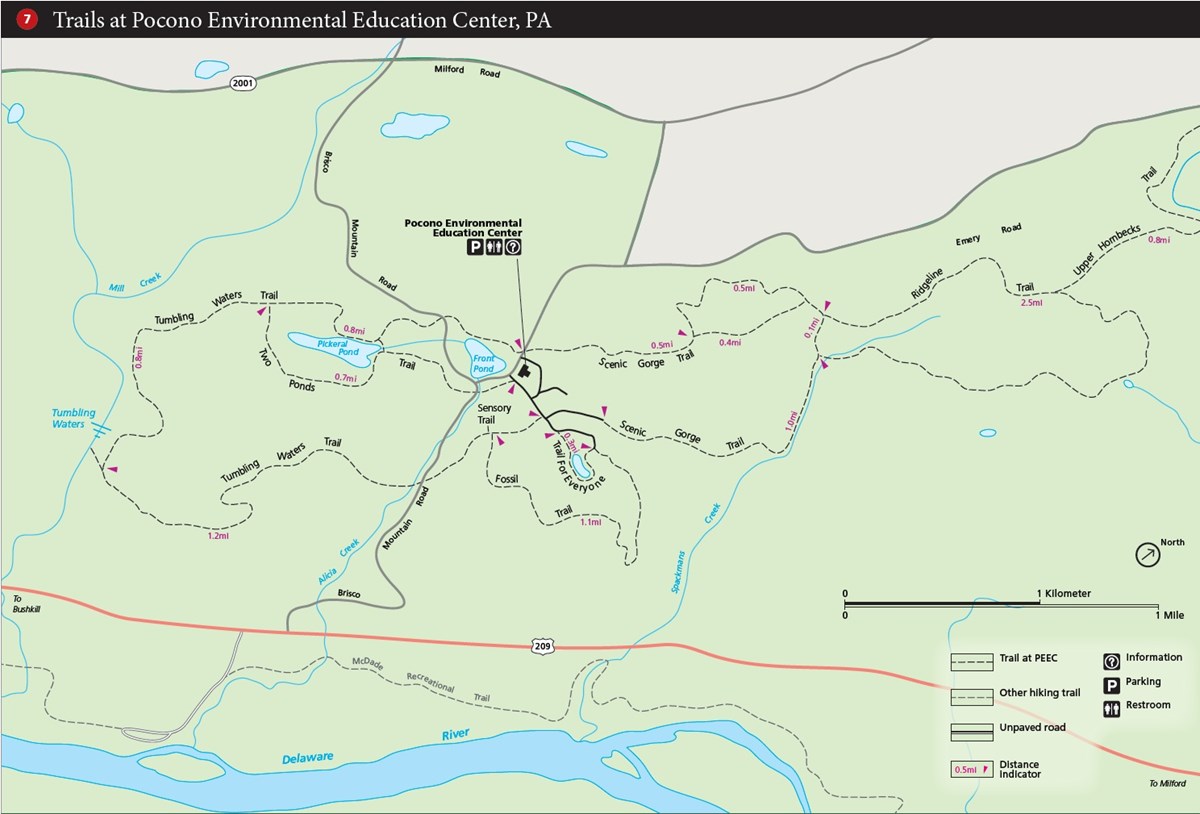The height and width of the screenshot is (814, 1200).
Task: Click the 2.5mi indicator on Ridgeline Trail
Action: pos(1031,302)
